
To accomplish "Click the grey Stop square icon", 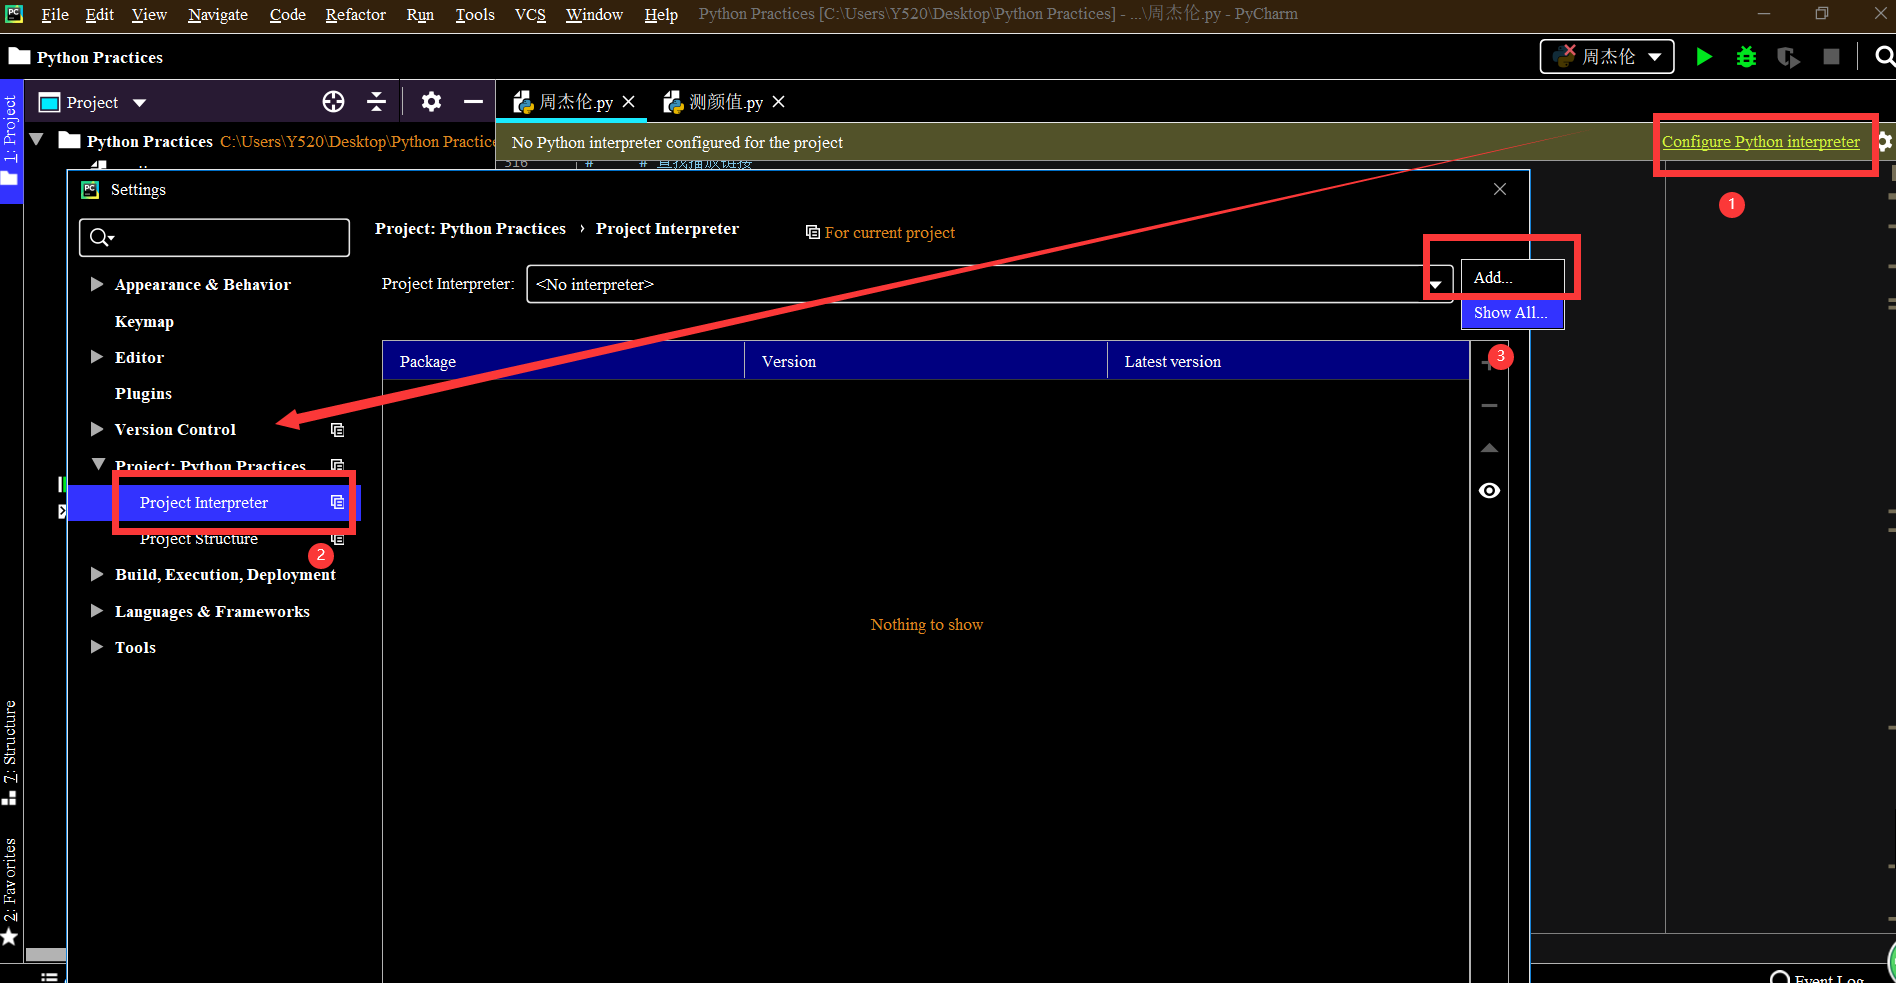I will (1831, 57).
